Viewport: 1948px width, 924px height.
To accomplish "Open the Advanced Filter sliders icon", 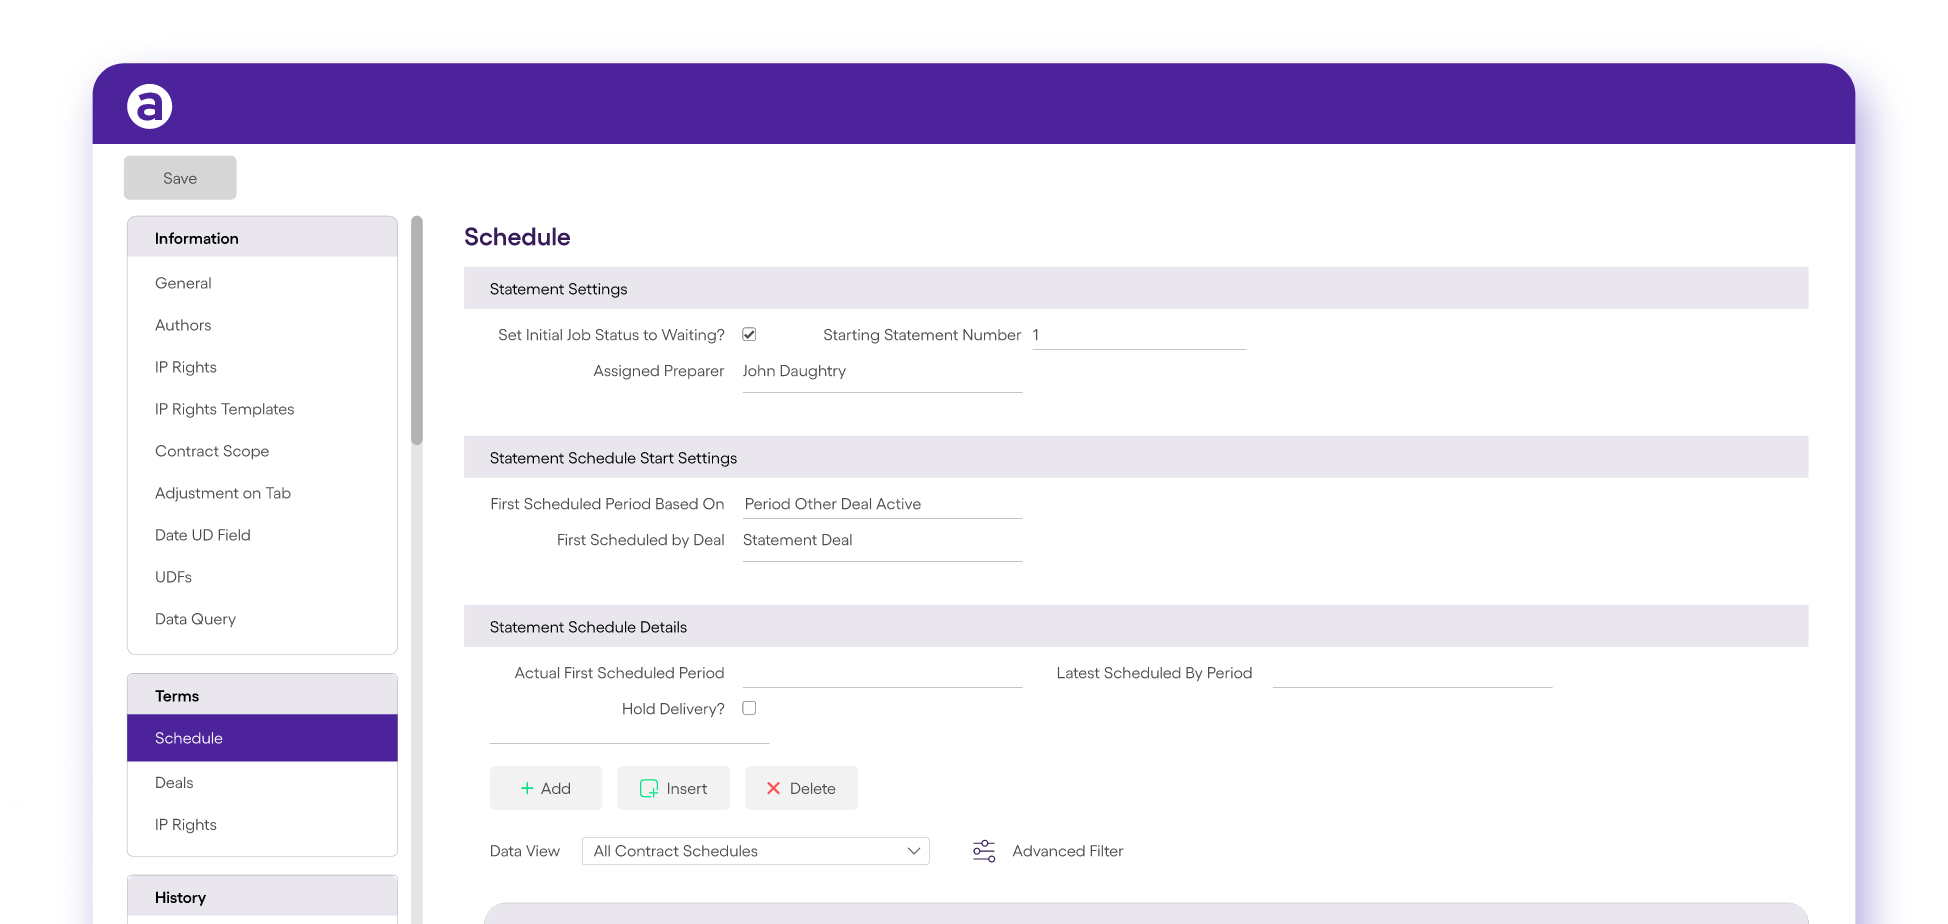I will click(x=984, y=851).
